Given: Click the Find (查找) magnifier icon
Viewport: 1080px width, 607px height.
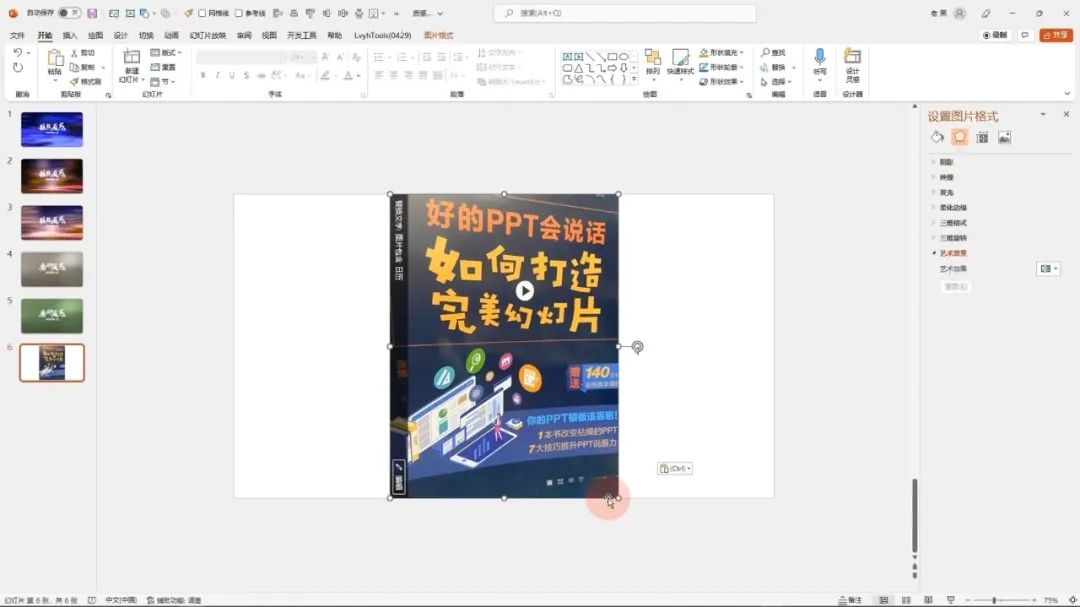Looking at the screenshot, I should [x=765, y=53].
